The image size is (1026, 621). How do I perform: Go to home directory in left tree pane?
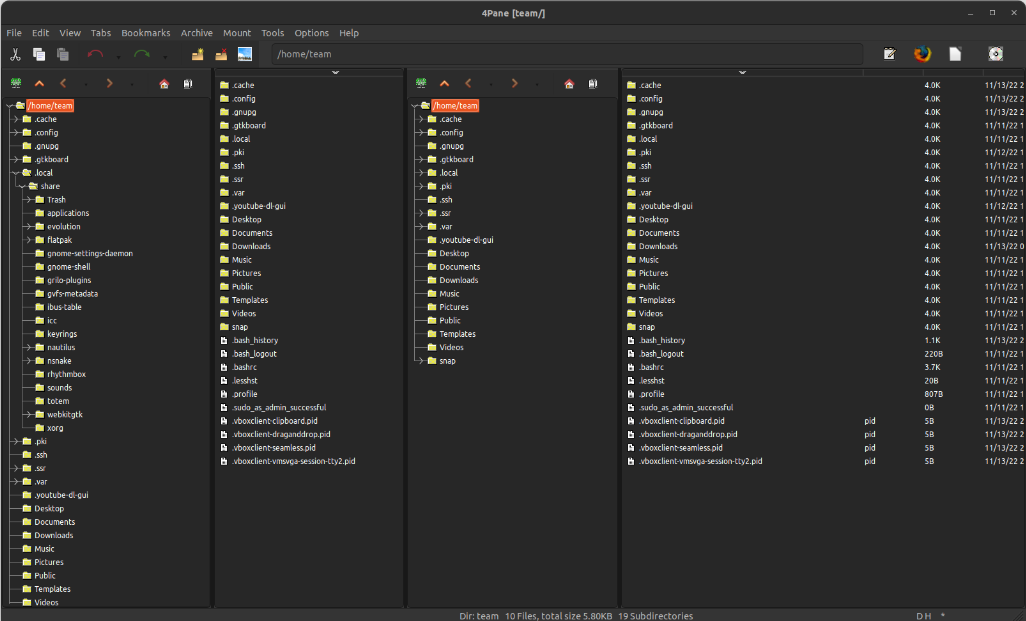(164, 83)
